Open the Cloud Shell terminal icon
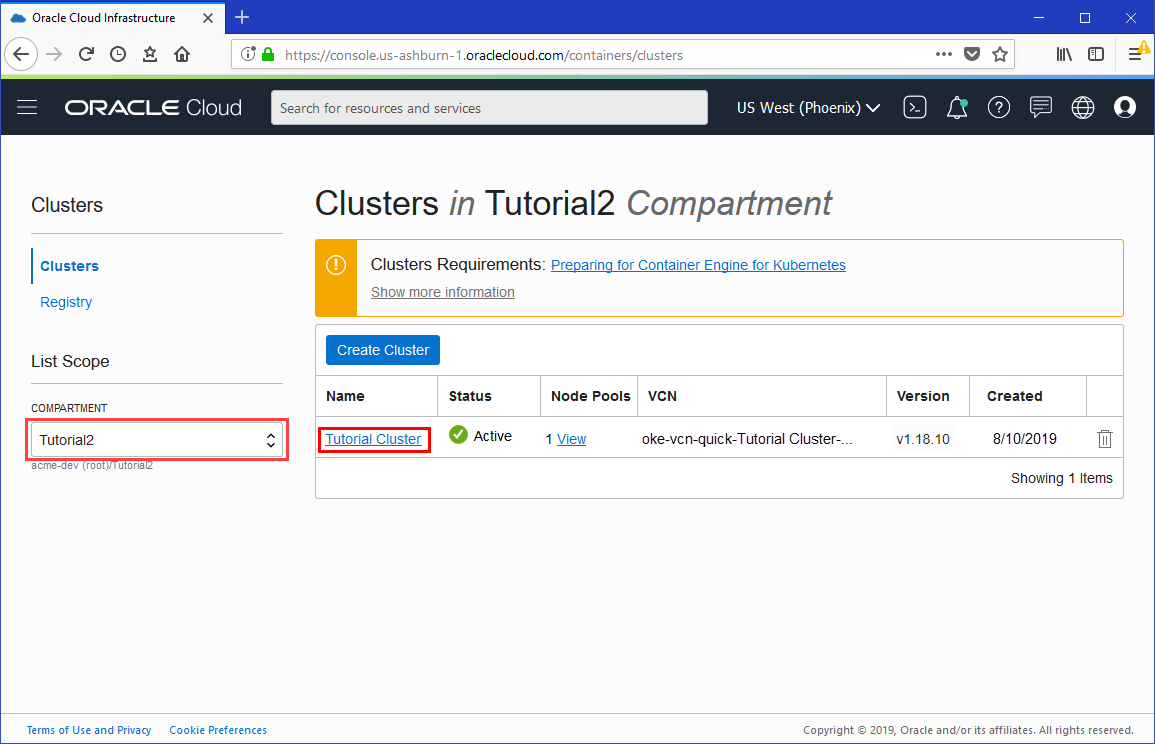The image size is (1155, 744). [915, 108]
